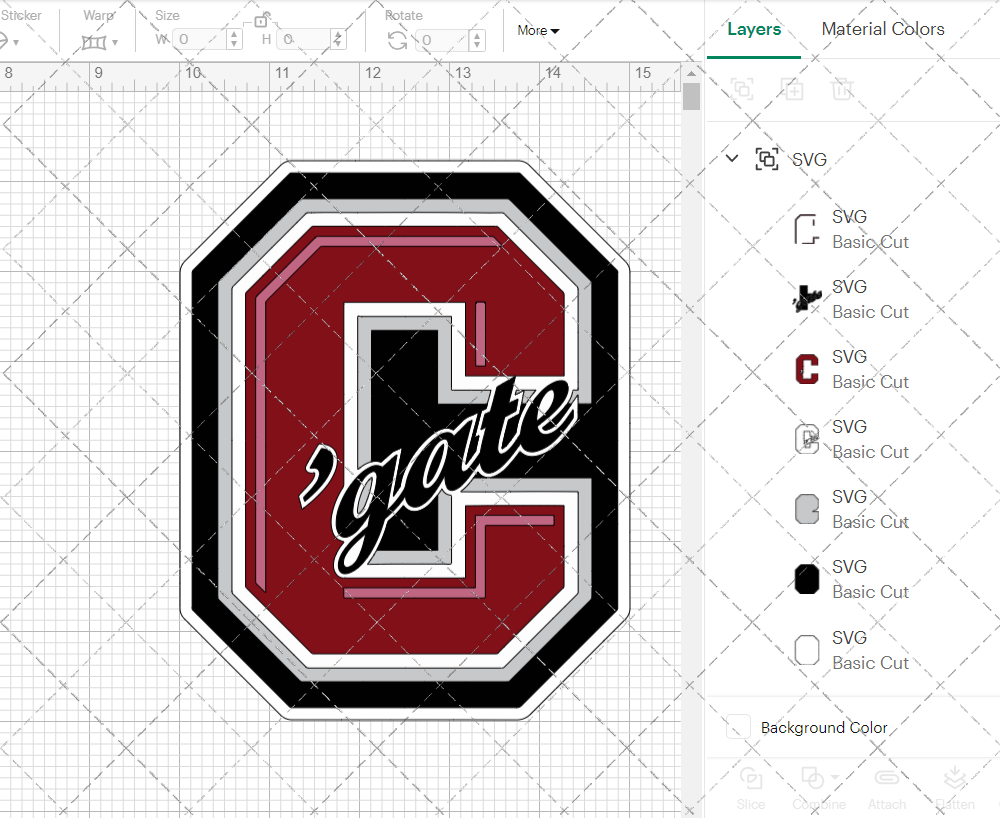Select the maroon C SVG layer thumbnail
The height and width of the screenshot is (818, 1000).
[x=807, y=369]
